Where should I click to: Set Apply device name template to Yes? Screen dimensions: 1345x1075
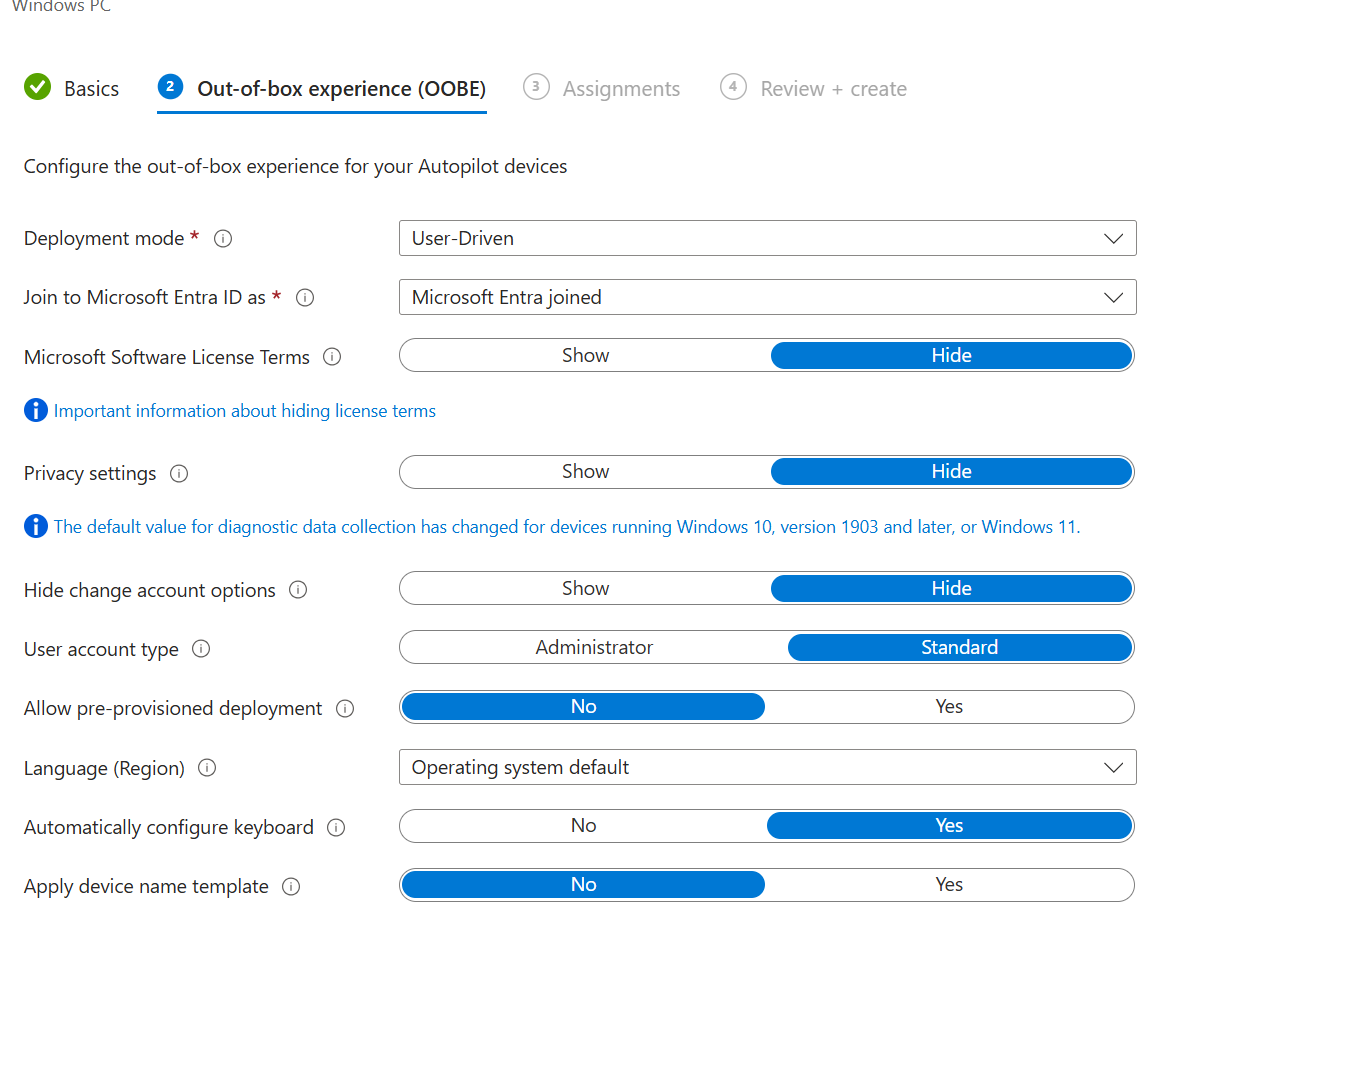point(948,885)
